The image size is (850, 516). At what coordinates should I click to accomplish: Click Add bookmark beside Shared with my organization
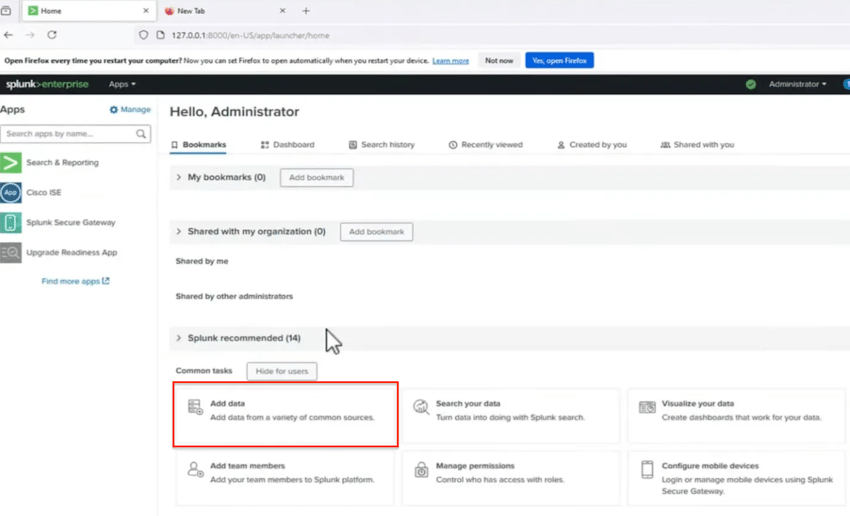click(x=377, y=232)
